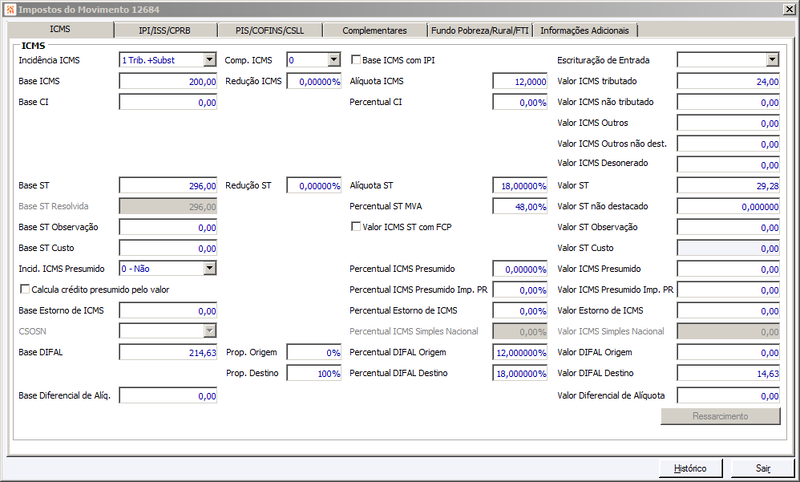Focus the Percentual CI field
800x482 pixels.
520,102
